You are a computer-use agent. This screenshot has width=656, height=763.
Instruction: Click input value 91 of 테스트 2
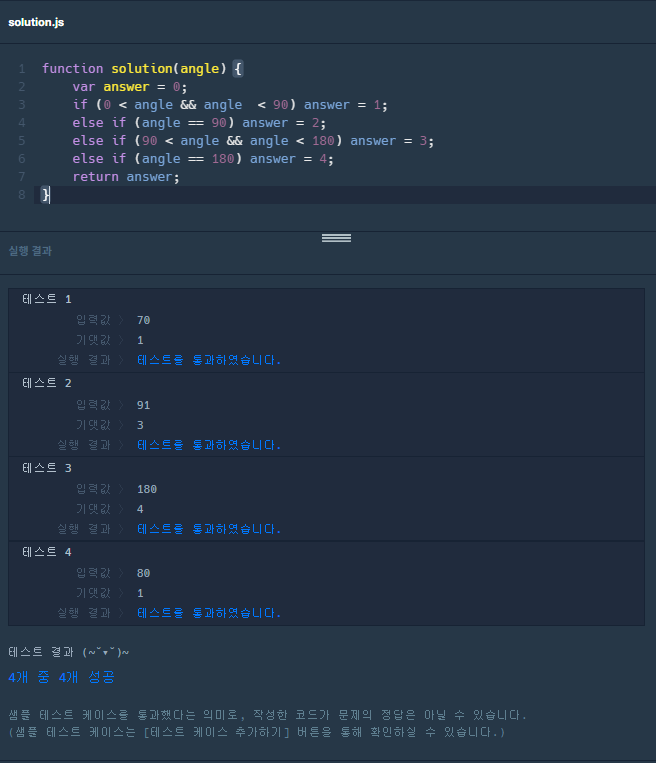coord(144,405)
